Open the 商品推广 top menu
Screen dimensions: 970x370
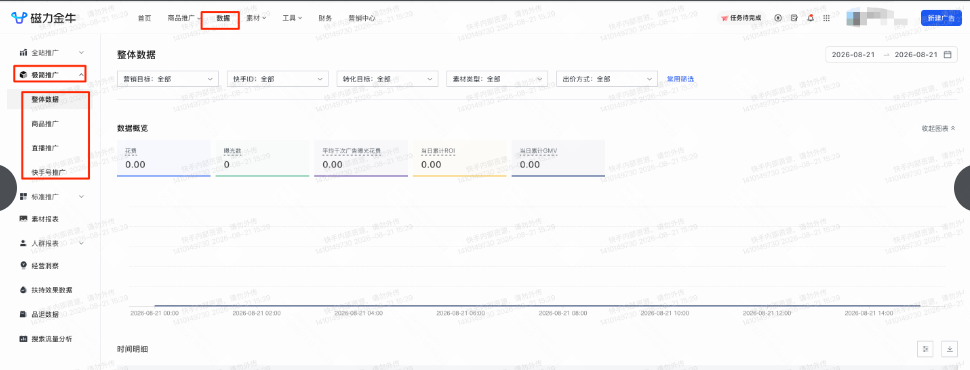pyautogui.click(x=184, y=19)
